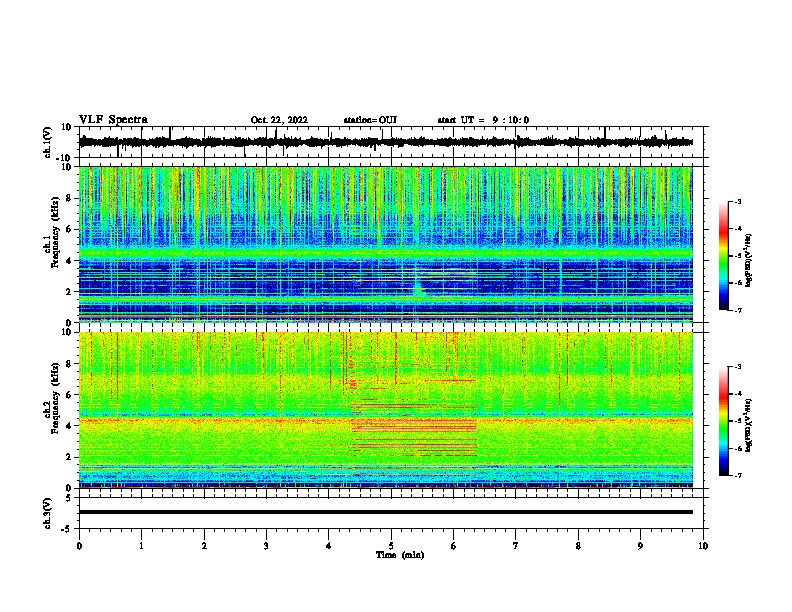This screenshot has width=792, height=612.
Task: Click the ch.1 spectrogram "4" kHz tick label
Action: [x=69, y=261]
